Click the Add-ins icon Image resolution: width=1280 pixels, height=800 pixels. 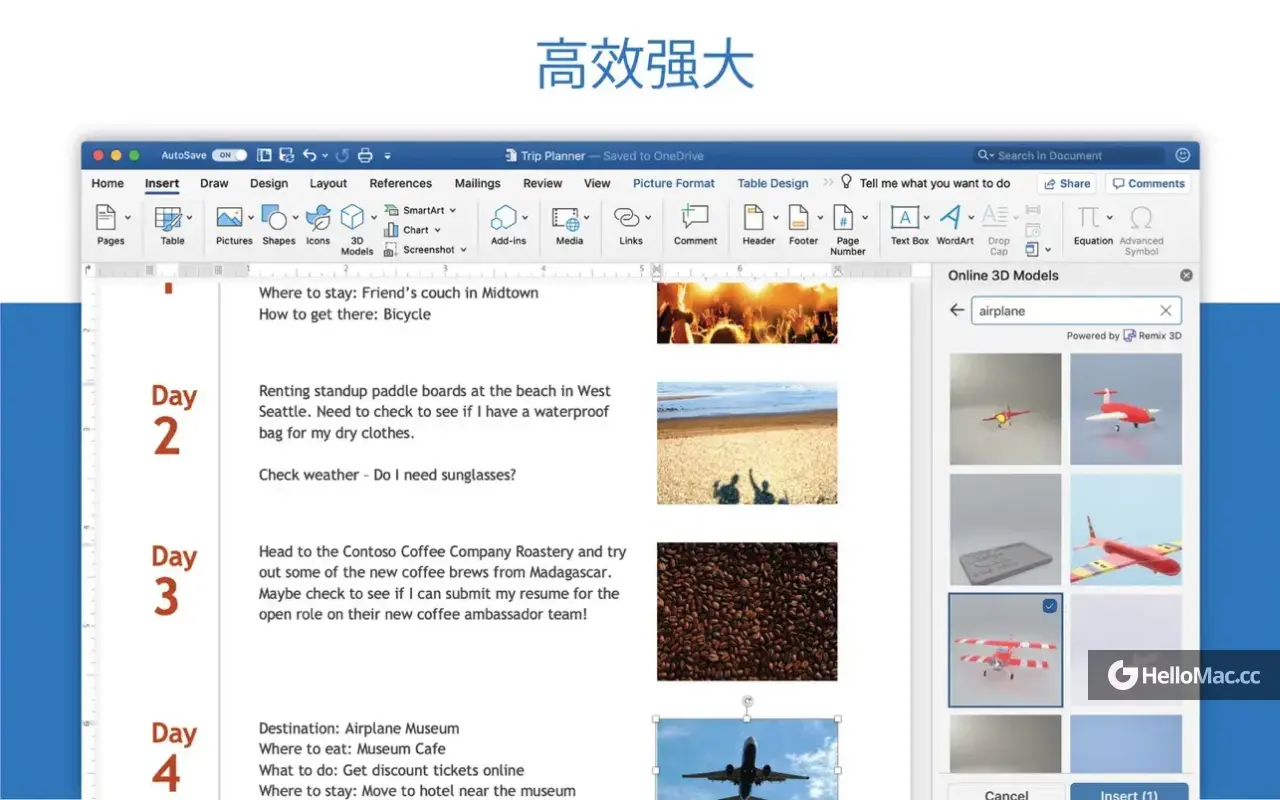pos(504,217)
